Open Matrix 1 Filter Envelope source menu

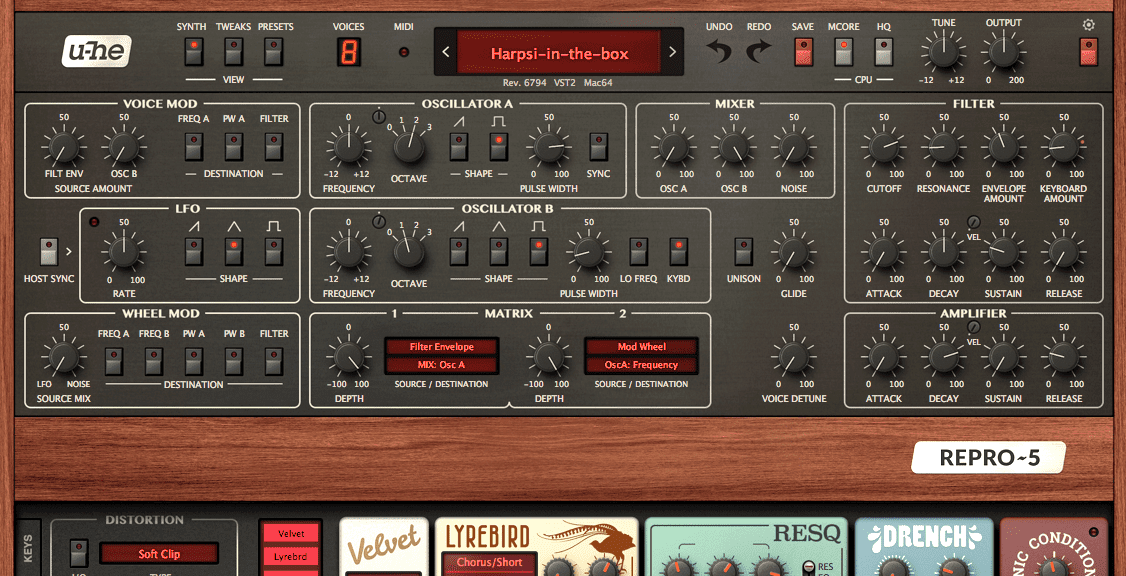(x=442, y=347)
